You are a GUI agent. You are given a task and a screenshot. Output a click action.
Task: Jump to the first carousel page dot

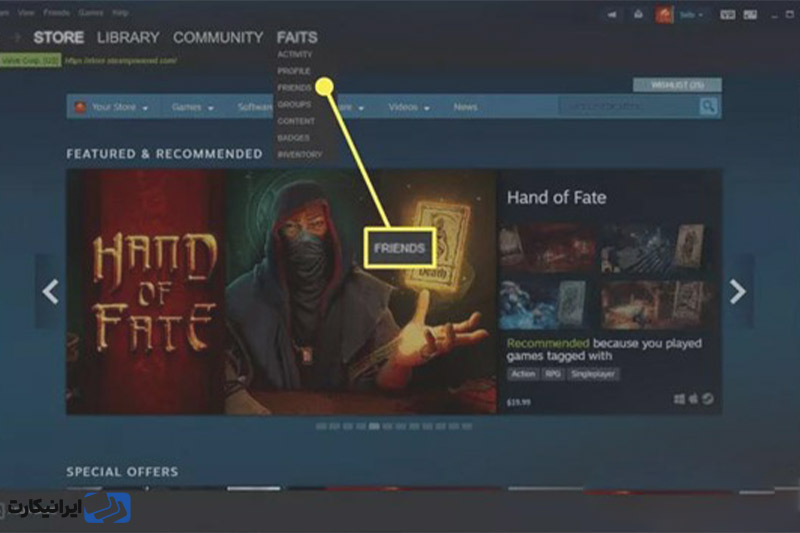point(321,426)
